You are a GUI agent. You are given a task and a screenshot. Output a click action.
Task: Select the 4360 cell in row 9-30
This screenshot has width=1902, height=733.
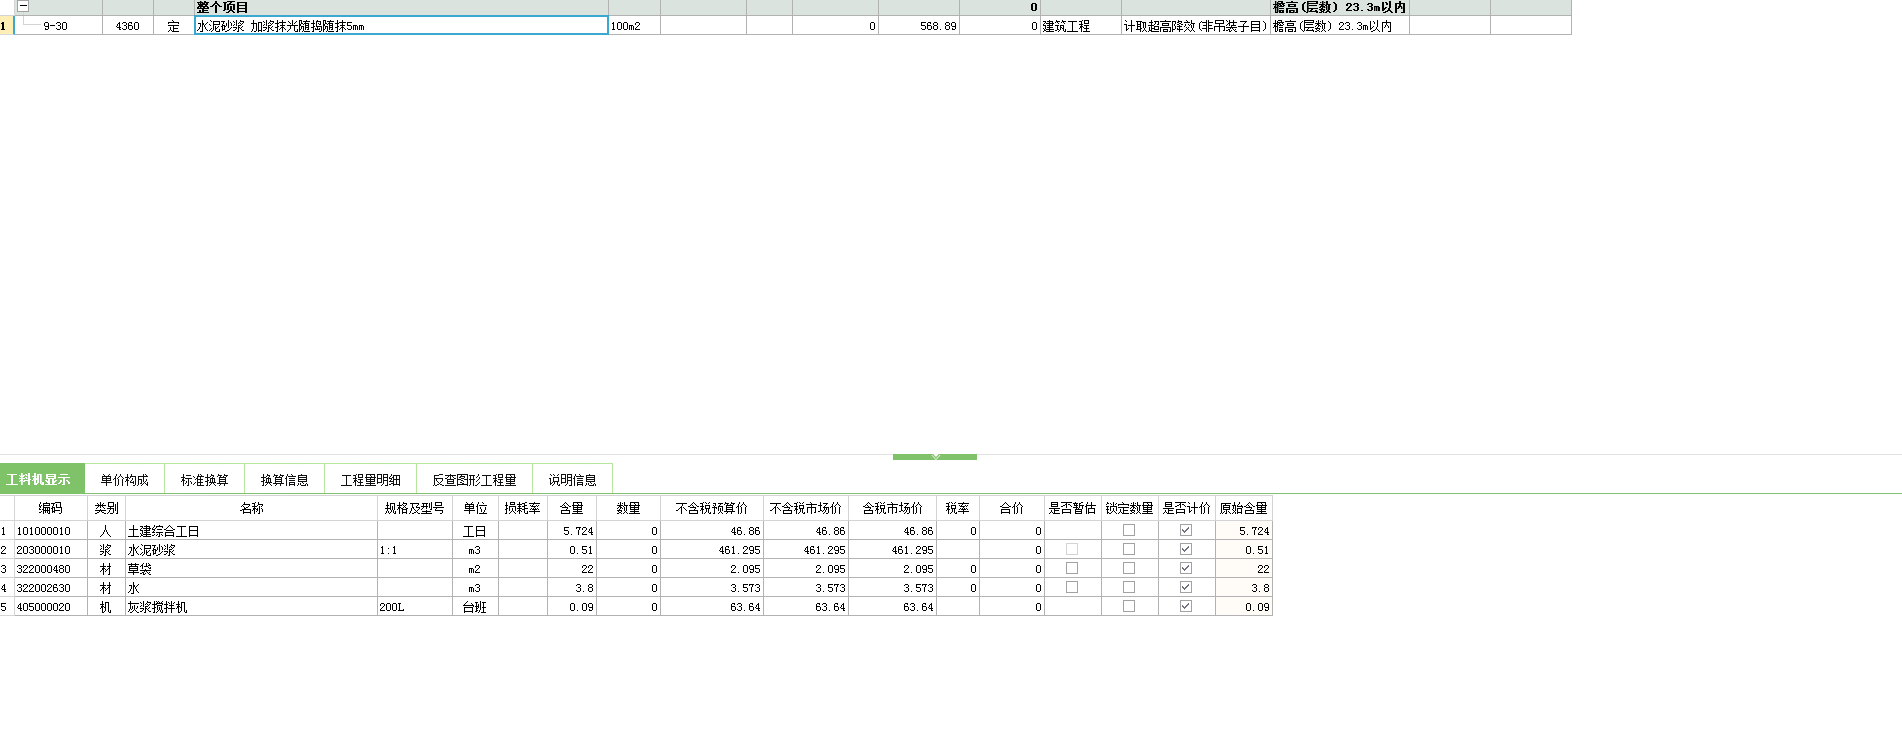[127, 26]
